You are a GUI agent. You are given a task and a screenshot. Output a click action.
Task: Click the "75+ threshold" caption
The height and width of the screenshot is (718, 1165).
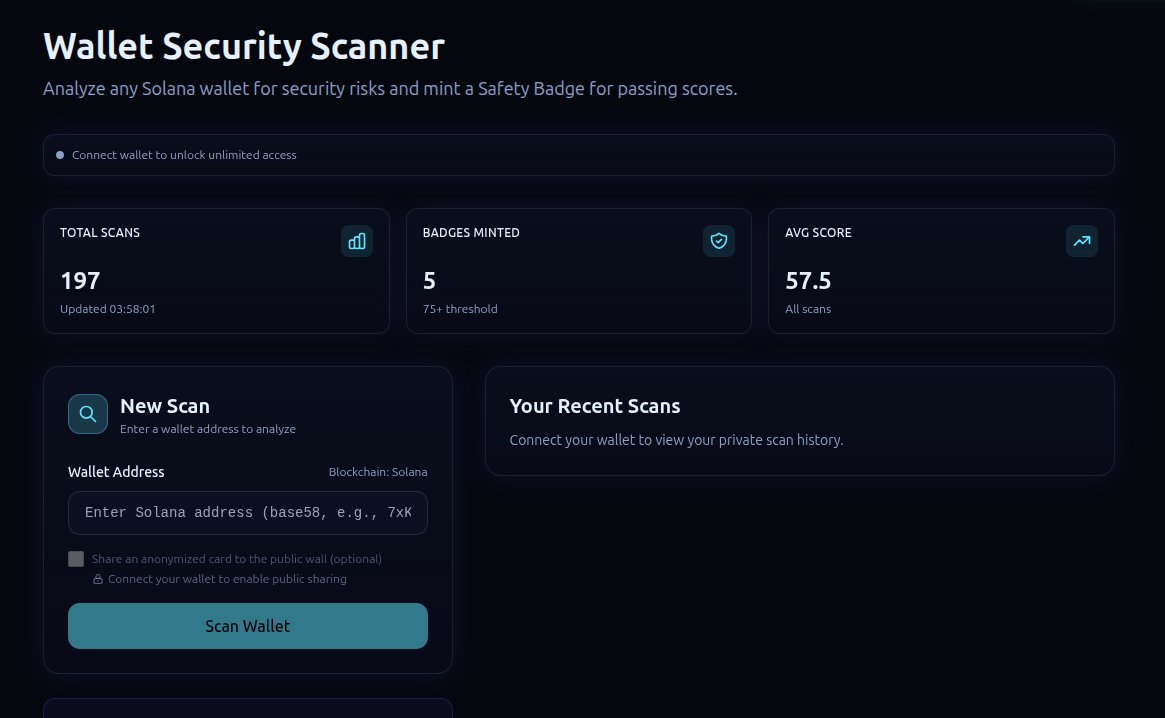coord(460,309)
